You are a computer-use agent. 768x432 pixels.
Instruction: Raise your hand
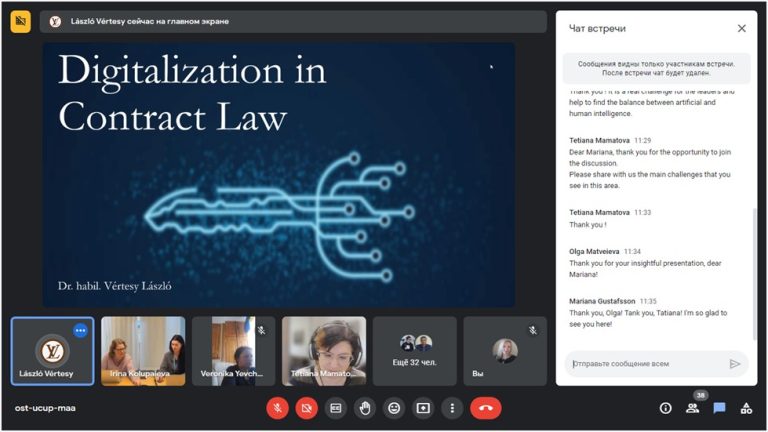click(x=365, y=408)
